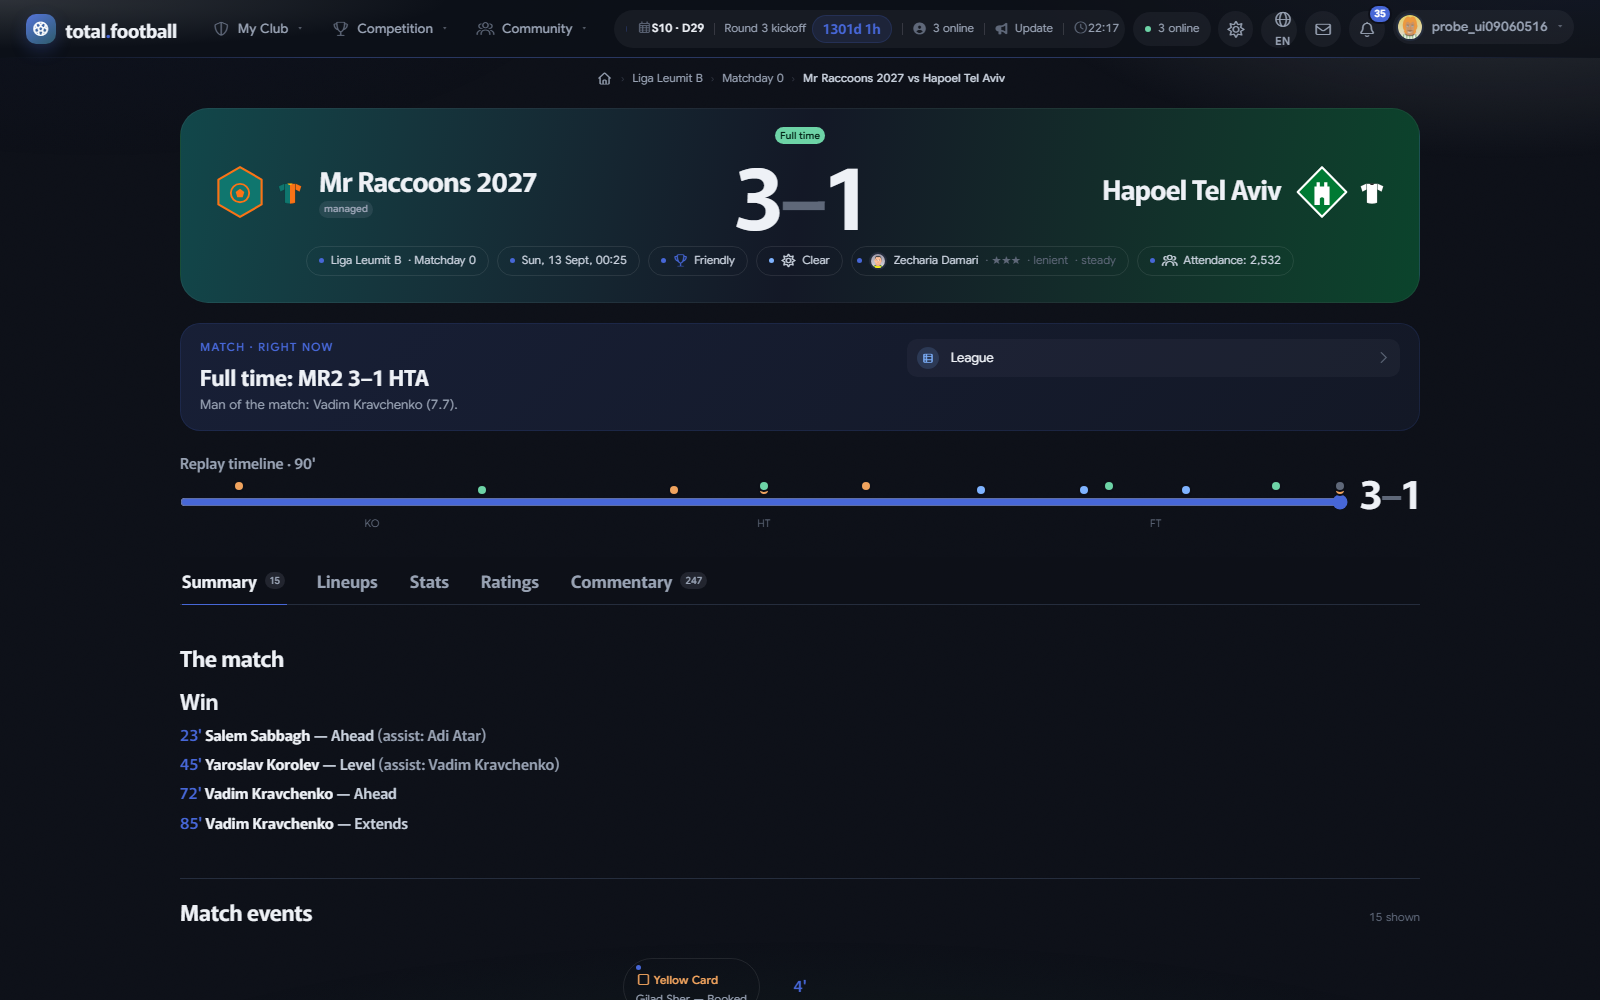This screenshot has width=1600, height=1000.
Task: Click user avatar of probe_ui09060516
Action: click(1410, 27)
